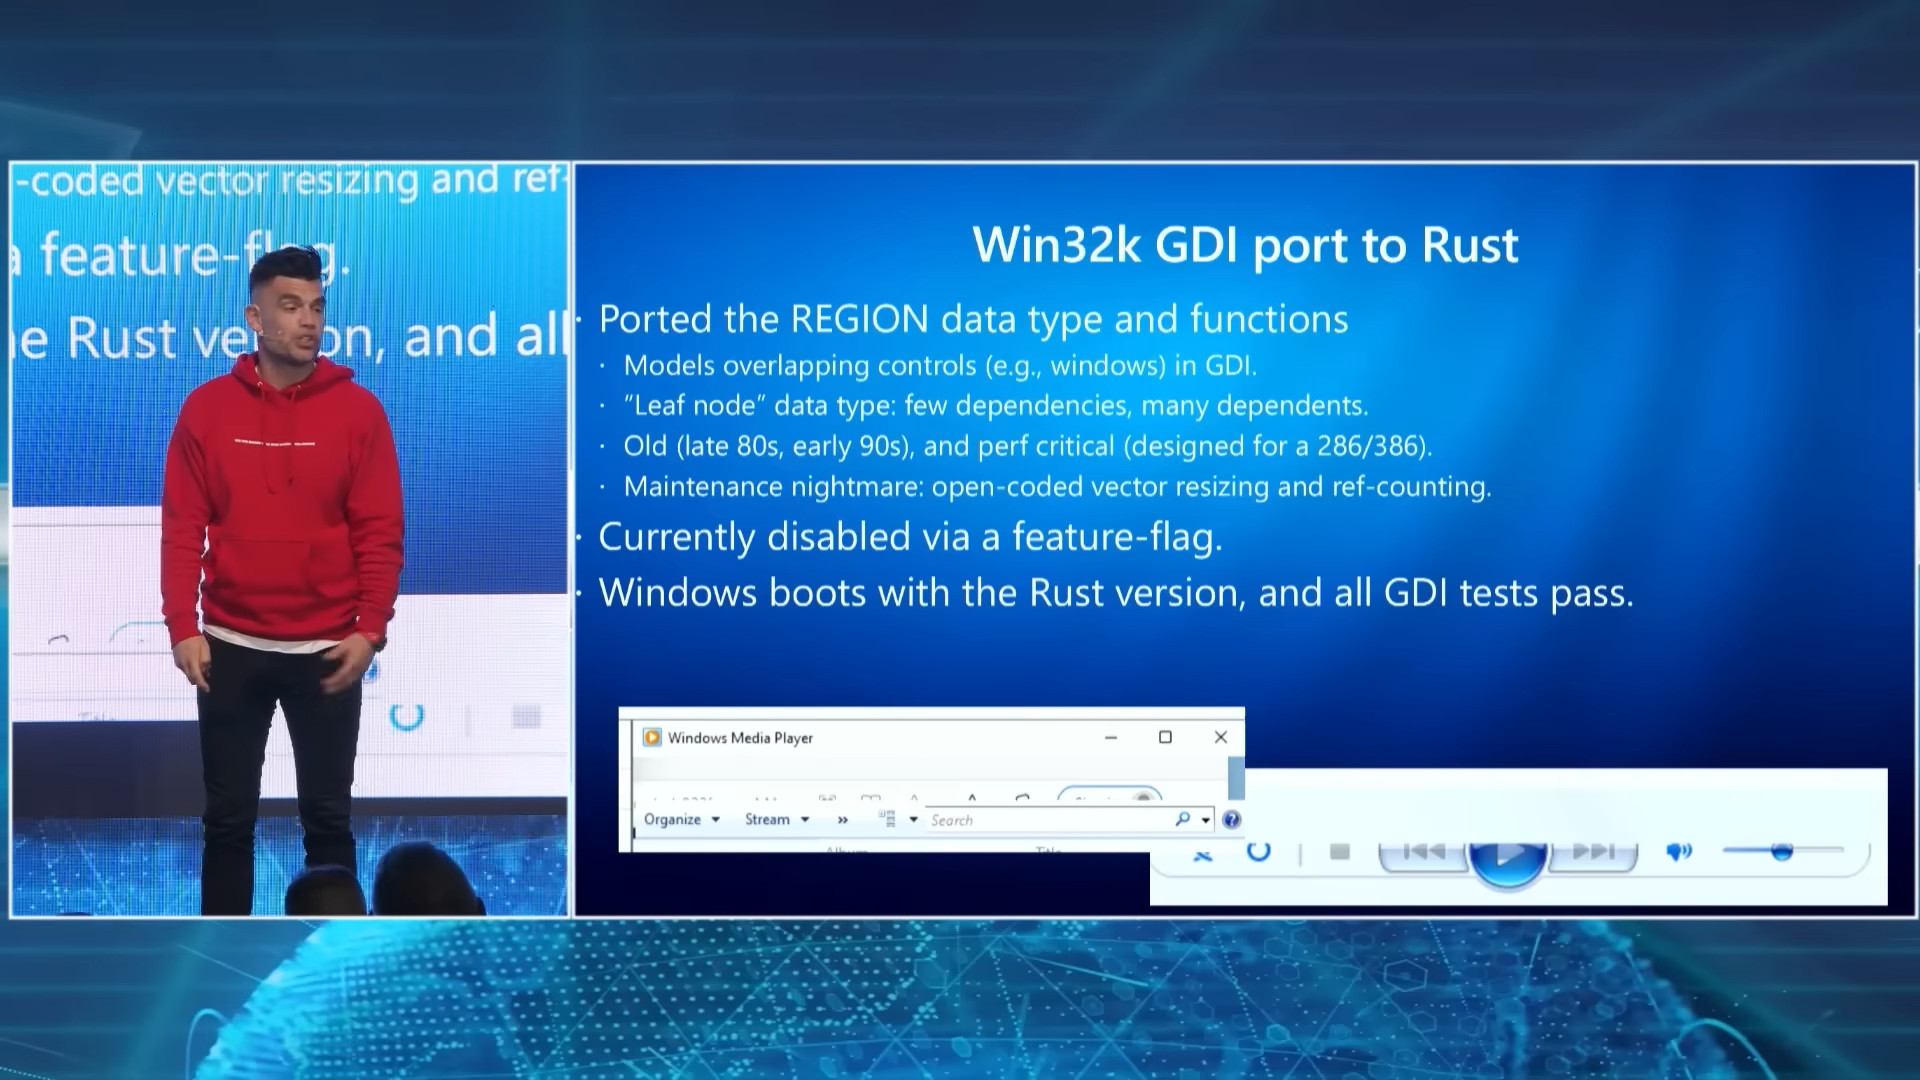This screenshot has height=1080, width=1920.
Task: Open the View options dropdown arrow
Action: pos(913,819)
